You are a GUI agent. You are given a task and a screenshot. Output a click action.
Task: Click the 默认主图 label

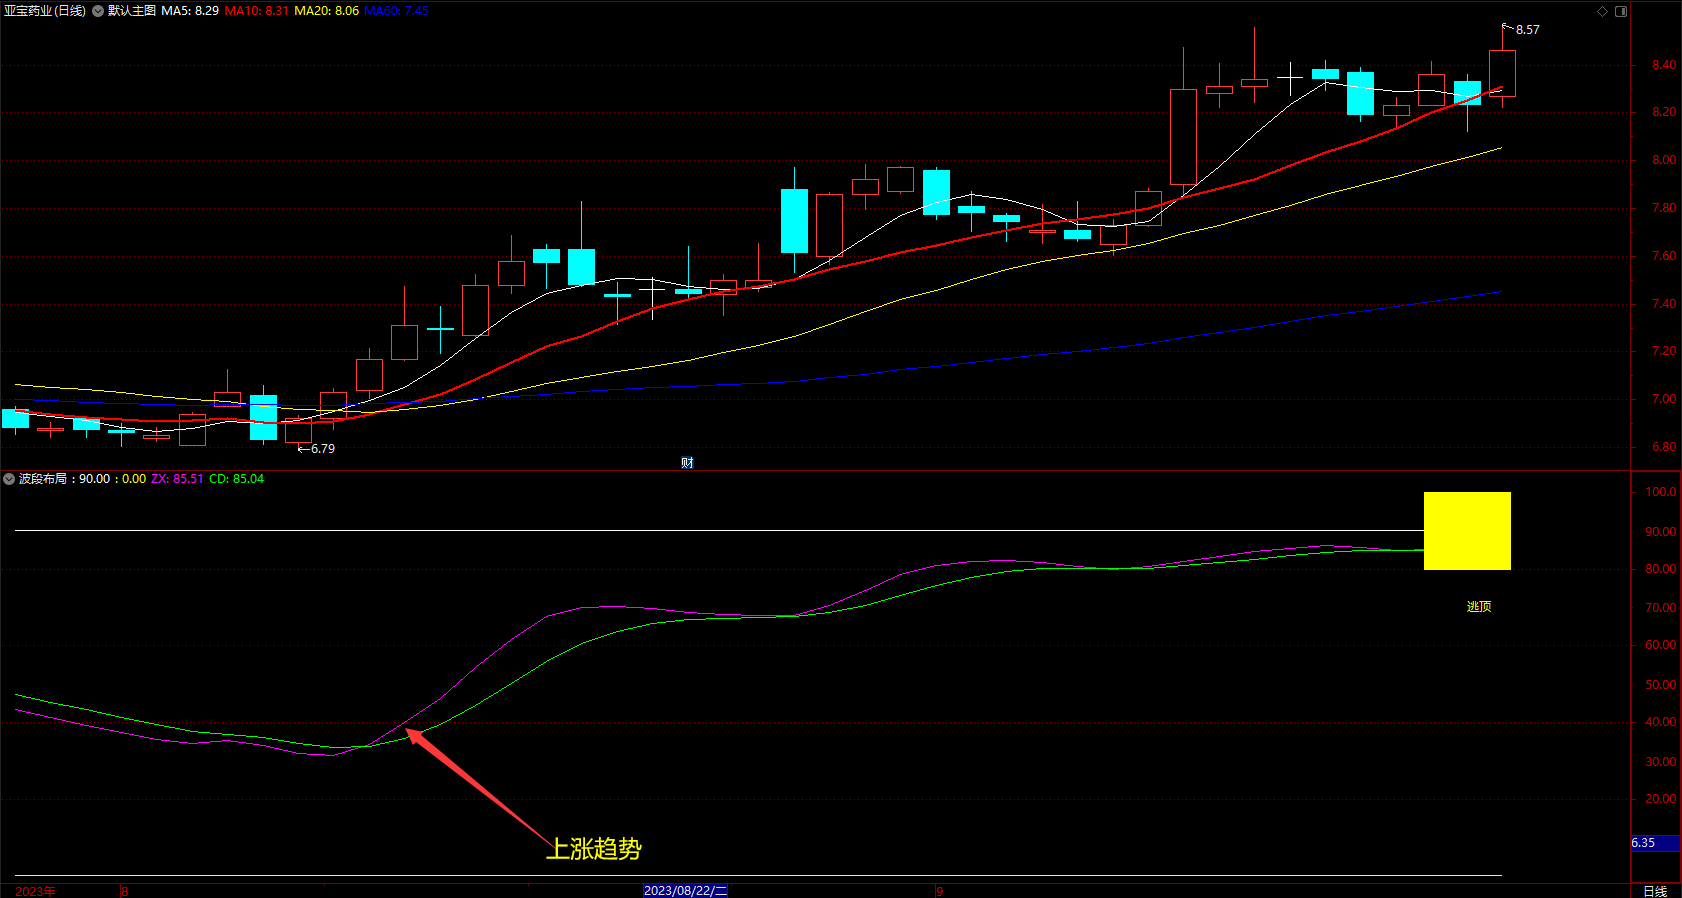click(x=132, y=11)
